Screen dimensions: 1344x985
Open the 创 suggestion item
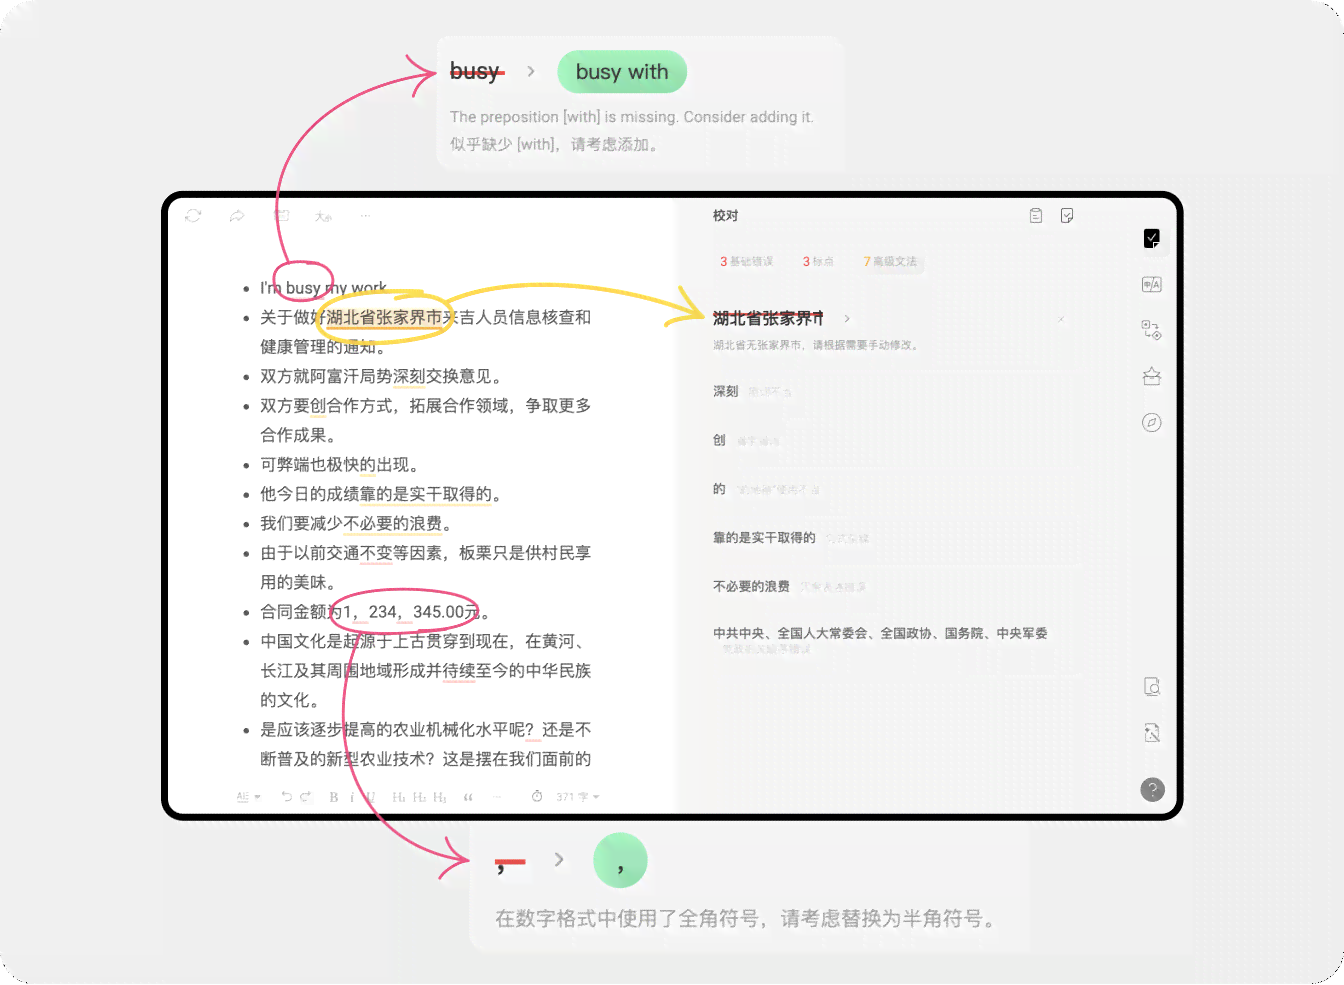(746, 441)
